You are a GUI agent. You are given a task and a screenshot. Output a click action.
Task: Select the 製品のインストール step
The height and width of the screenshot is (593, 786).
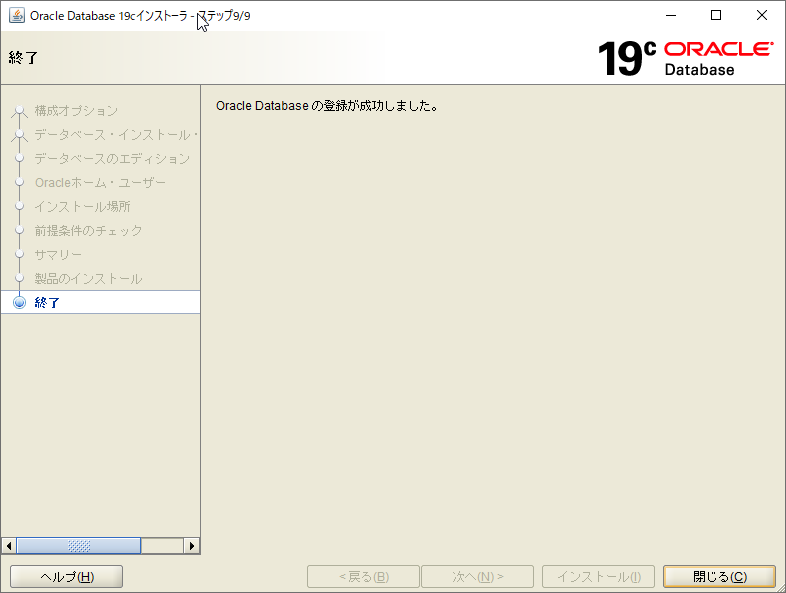[x=88, y=279]
